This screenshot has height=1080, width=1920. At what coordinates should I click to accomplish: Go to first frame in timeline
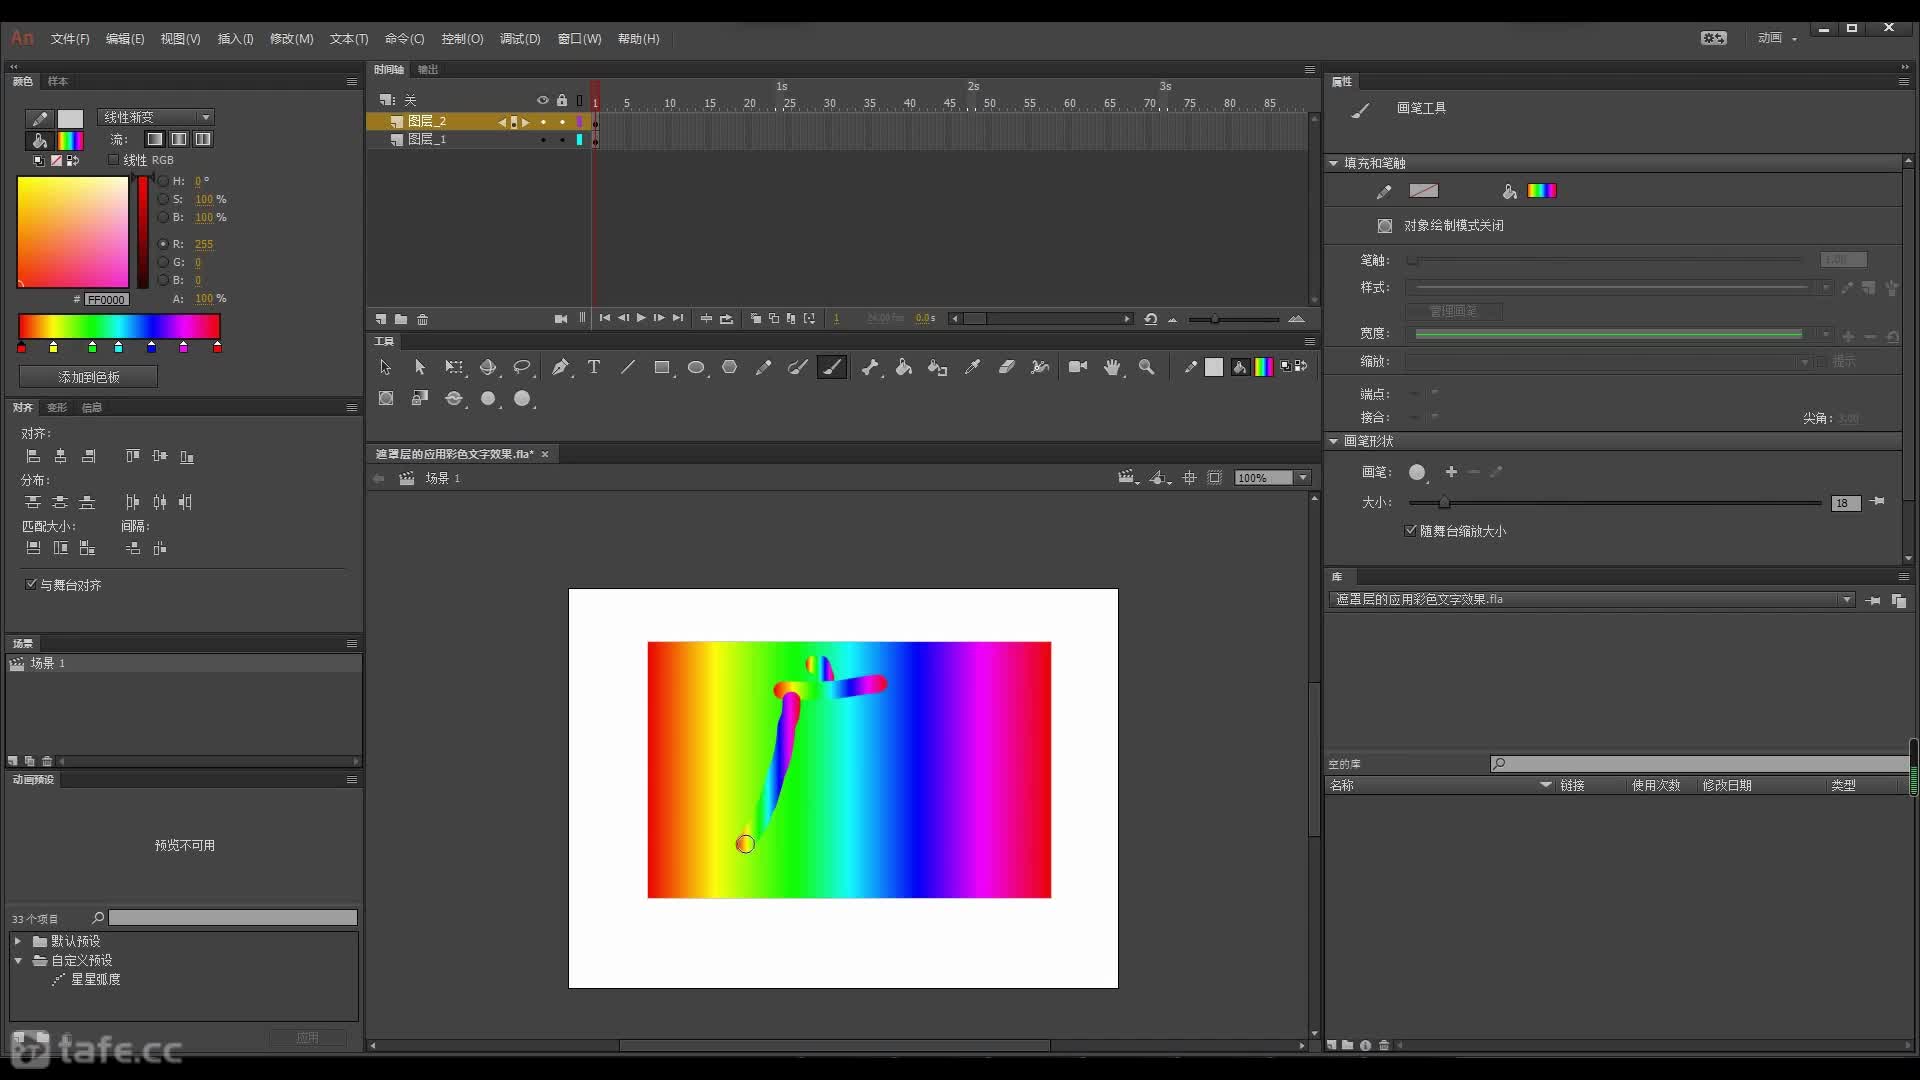[605, 318]
